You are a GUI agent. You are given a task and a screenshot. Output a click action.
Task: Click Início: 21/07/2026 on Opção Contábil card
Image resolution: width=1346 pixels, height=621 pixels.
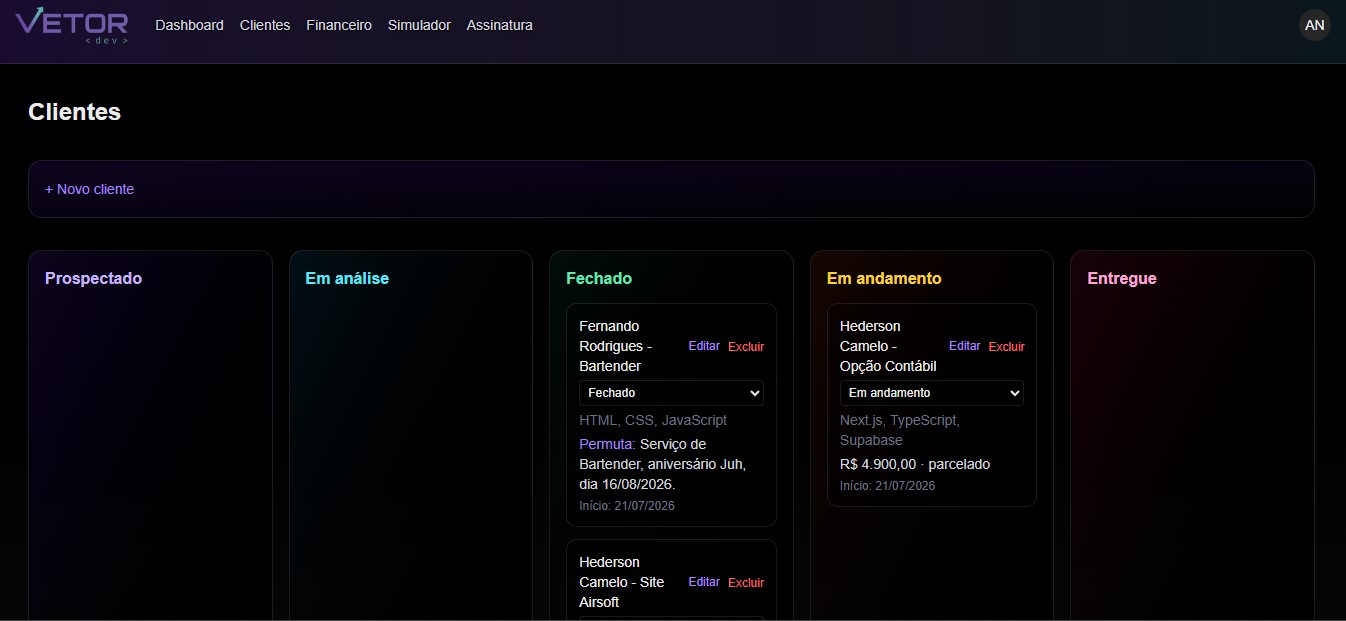tap(888, 486)
